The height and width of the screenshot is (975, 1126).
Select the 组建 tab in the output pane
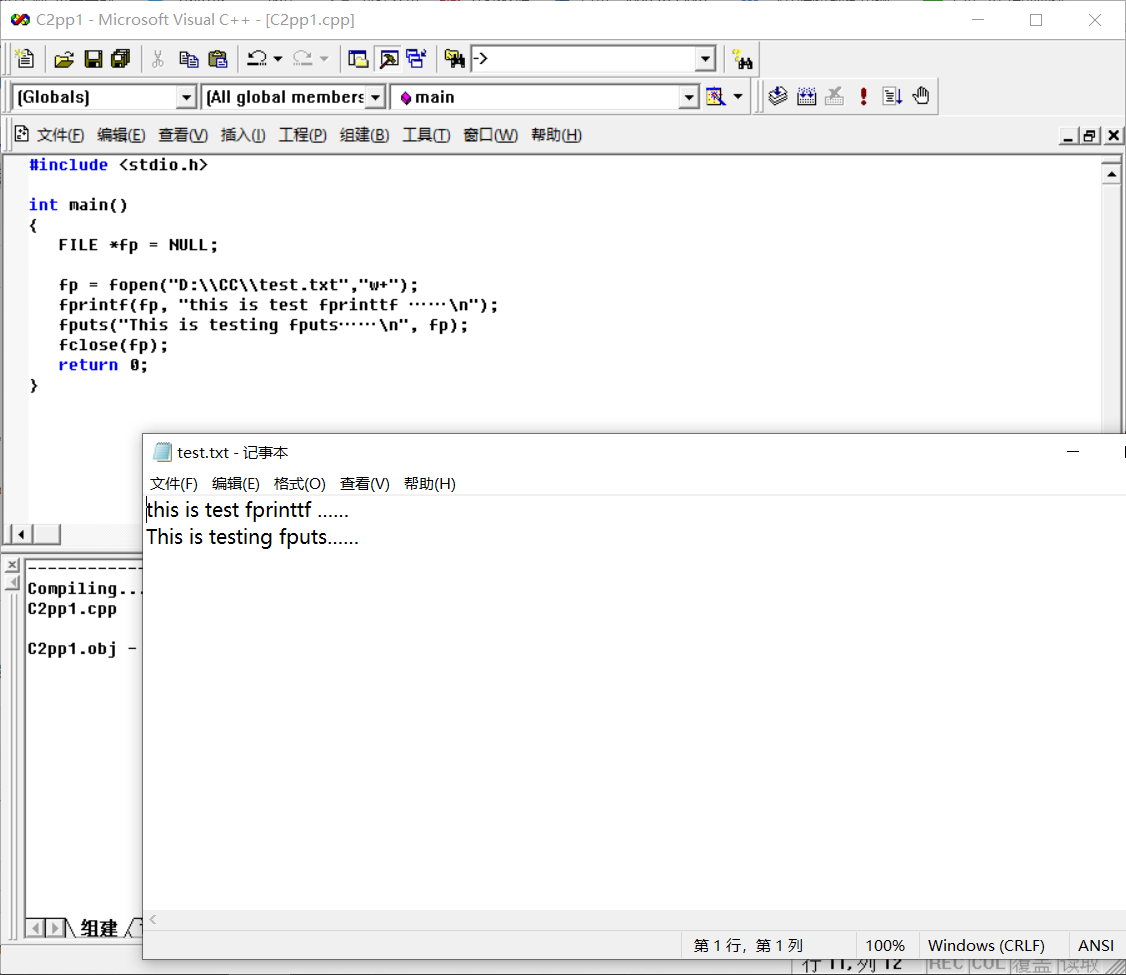click(x=99, y=928)
